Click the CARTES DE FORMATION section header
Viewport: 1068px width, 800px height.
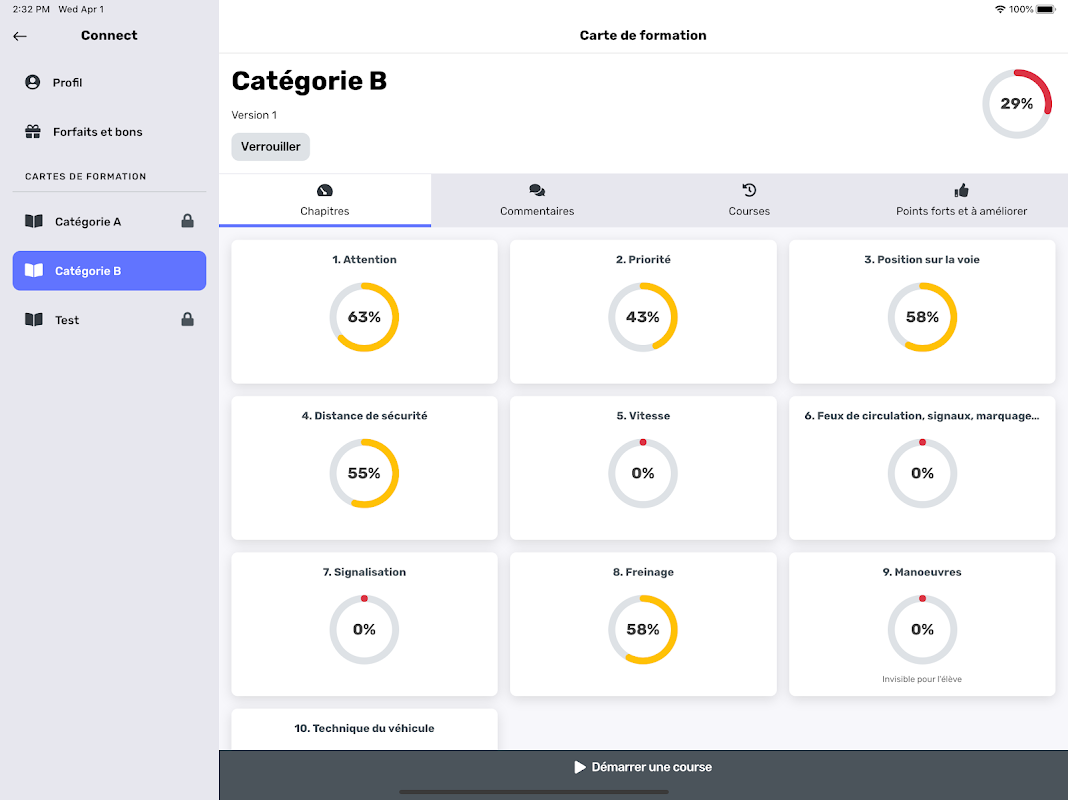(x=86, y=176)
